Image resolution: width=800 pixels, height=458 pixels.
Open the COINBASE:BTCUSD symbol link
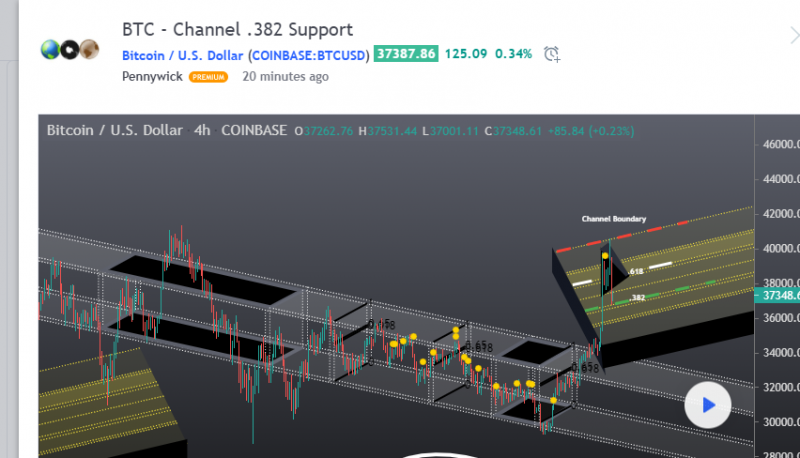click(x=308, y=54)
